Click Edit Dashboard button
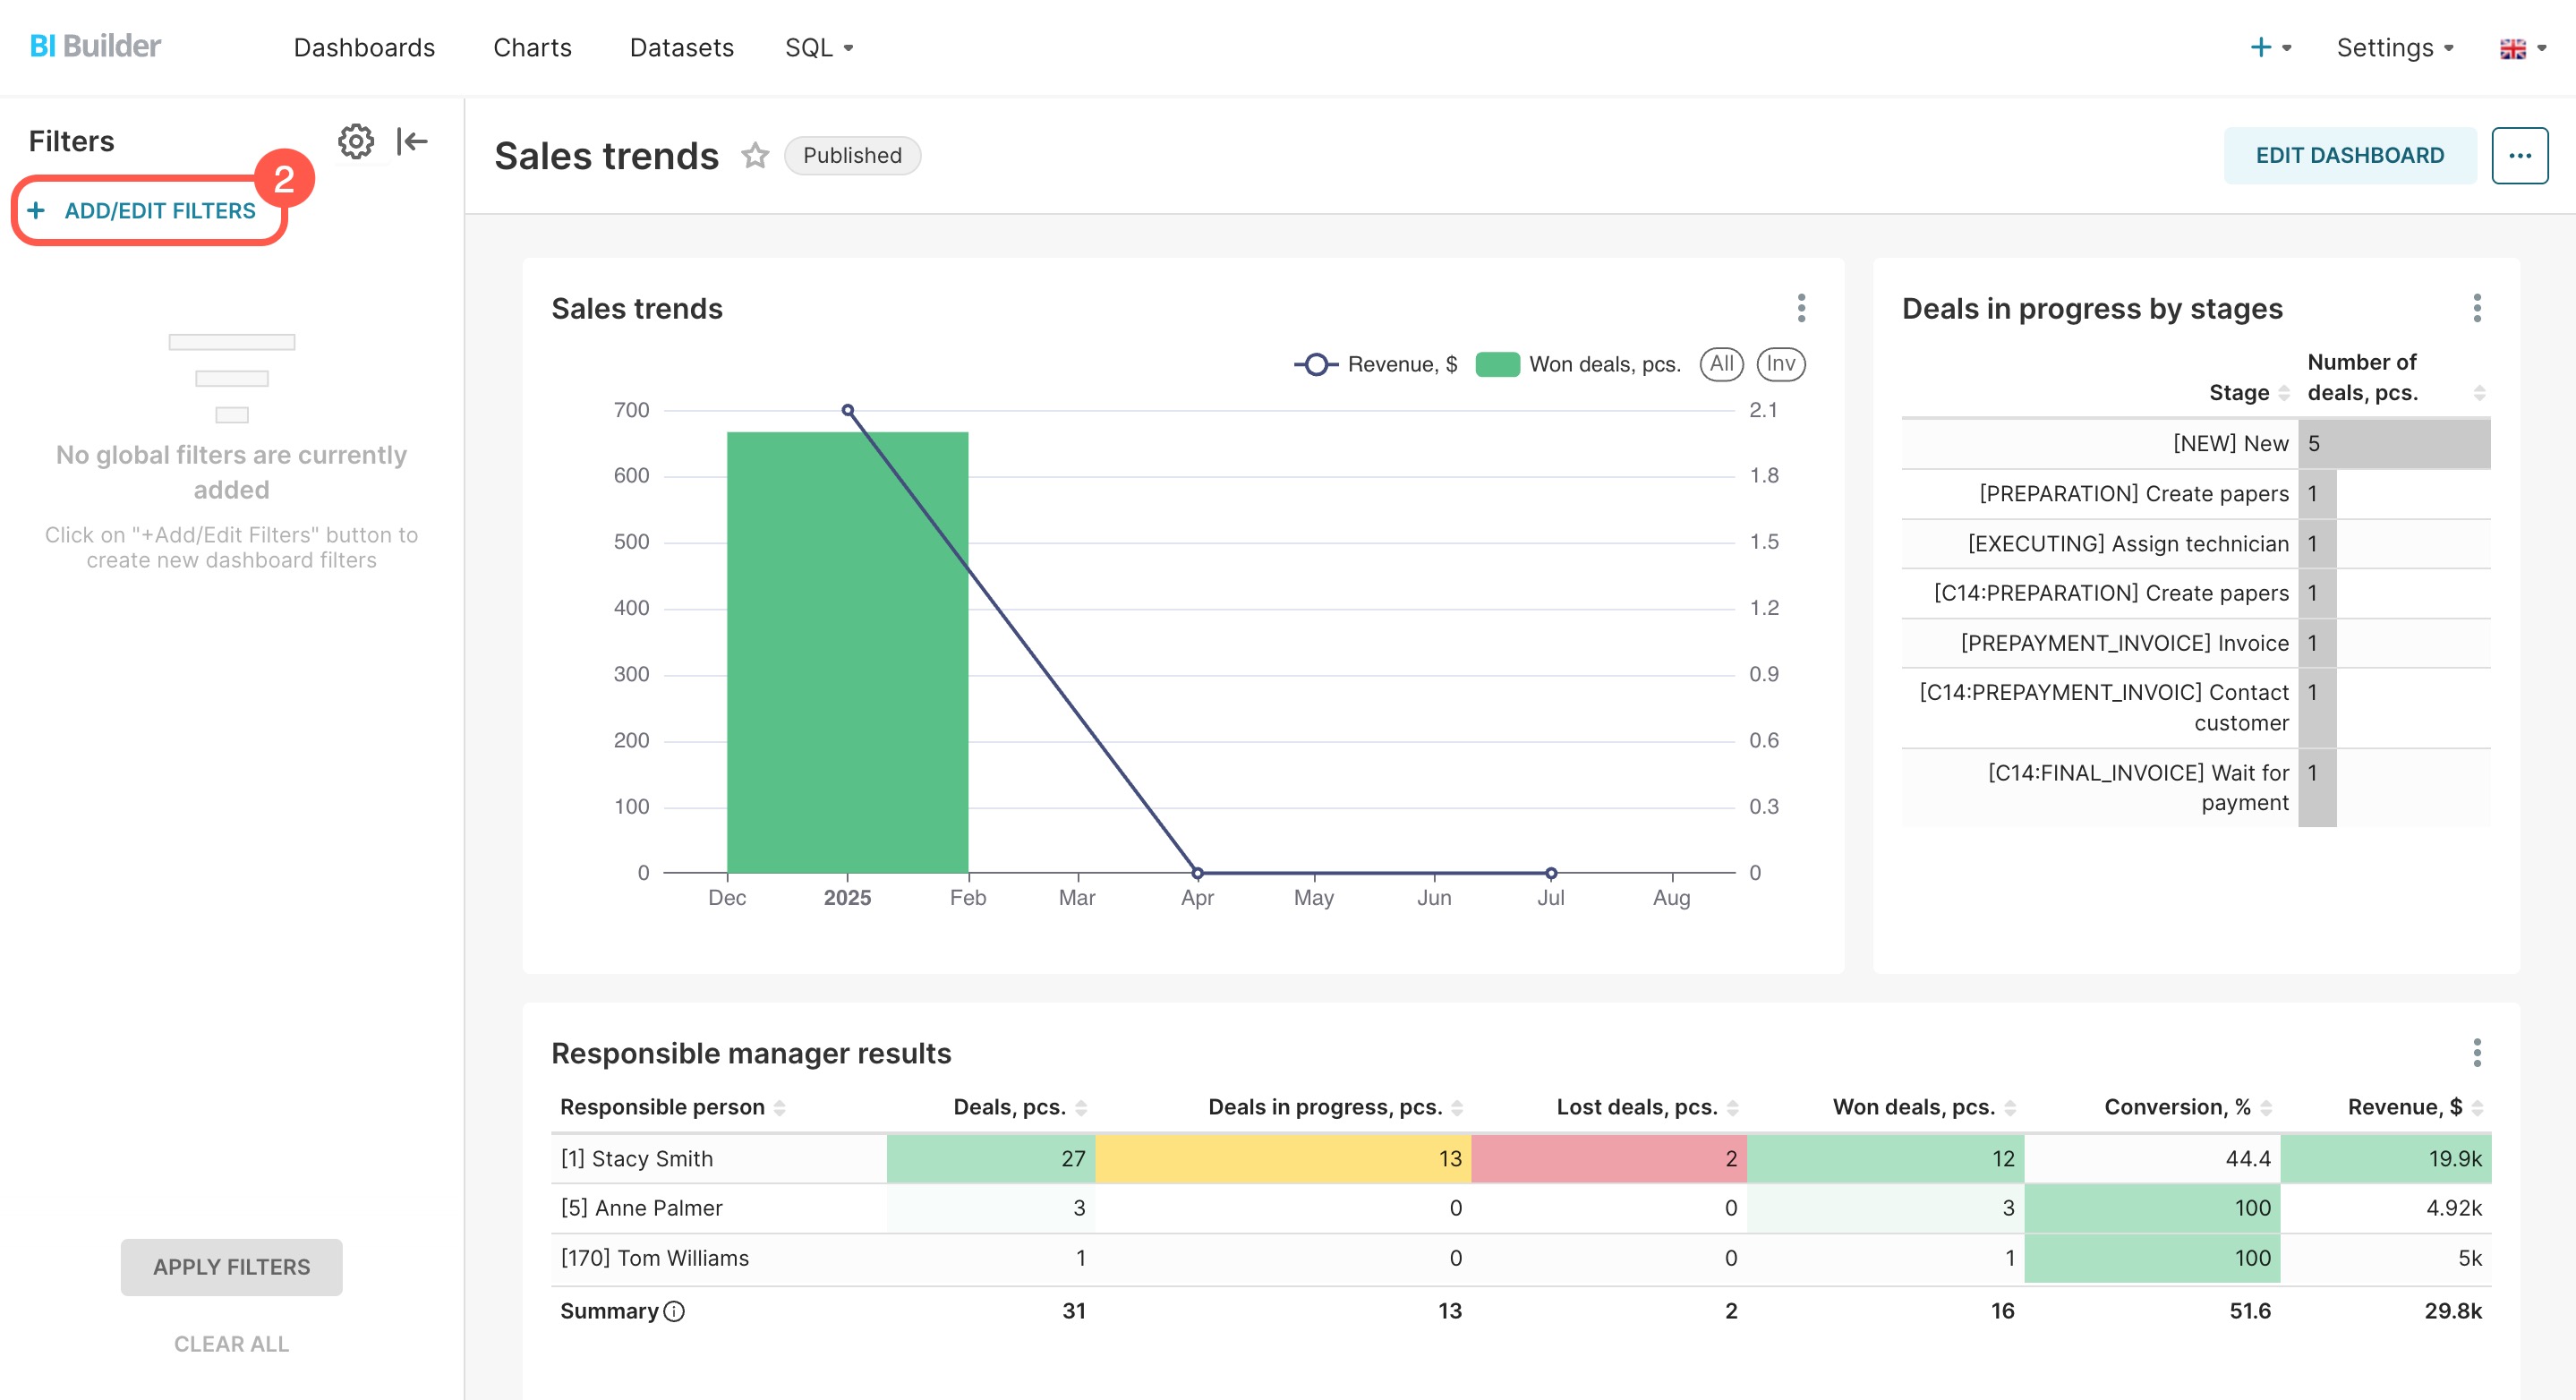This screenshot has height=1400, width=2576. point(2349,155)
